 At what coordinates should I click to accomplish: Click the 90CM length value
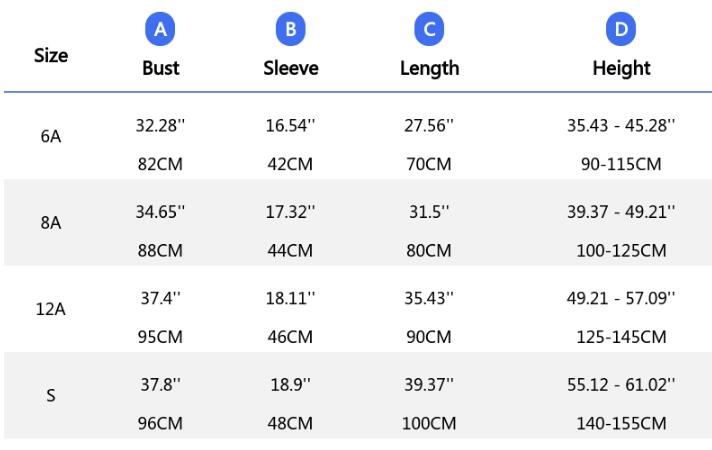(429, 337)
